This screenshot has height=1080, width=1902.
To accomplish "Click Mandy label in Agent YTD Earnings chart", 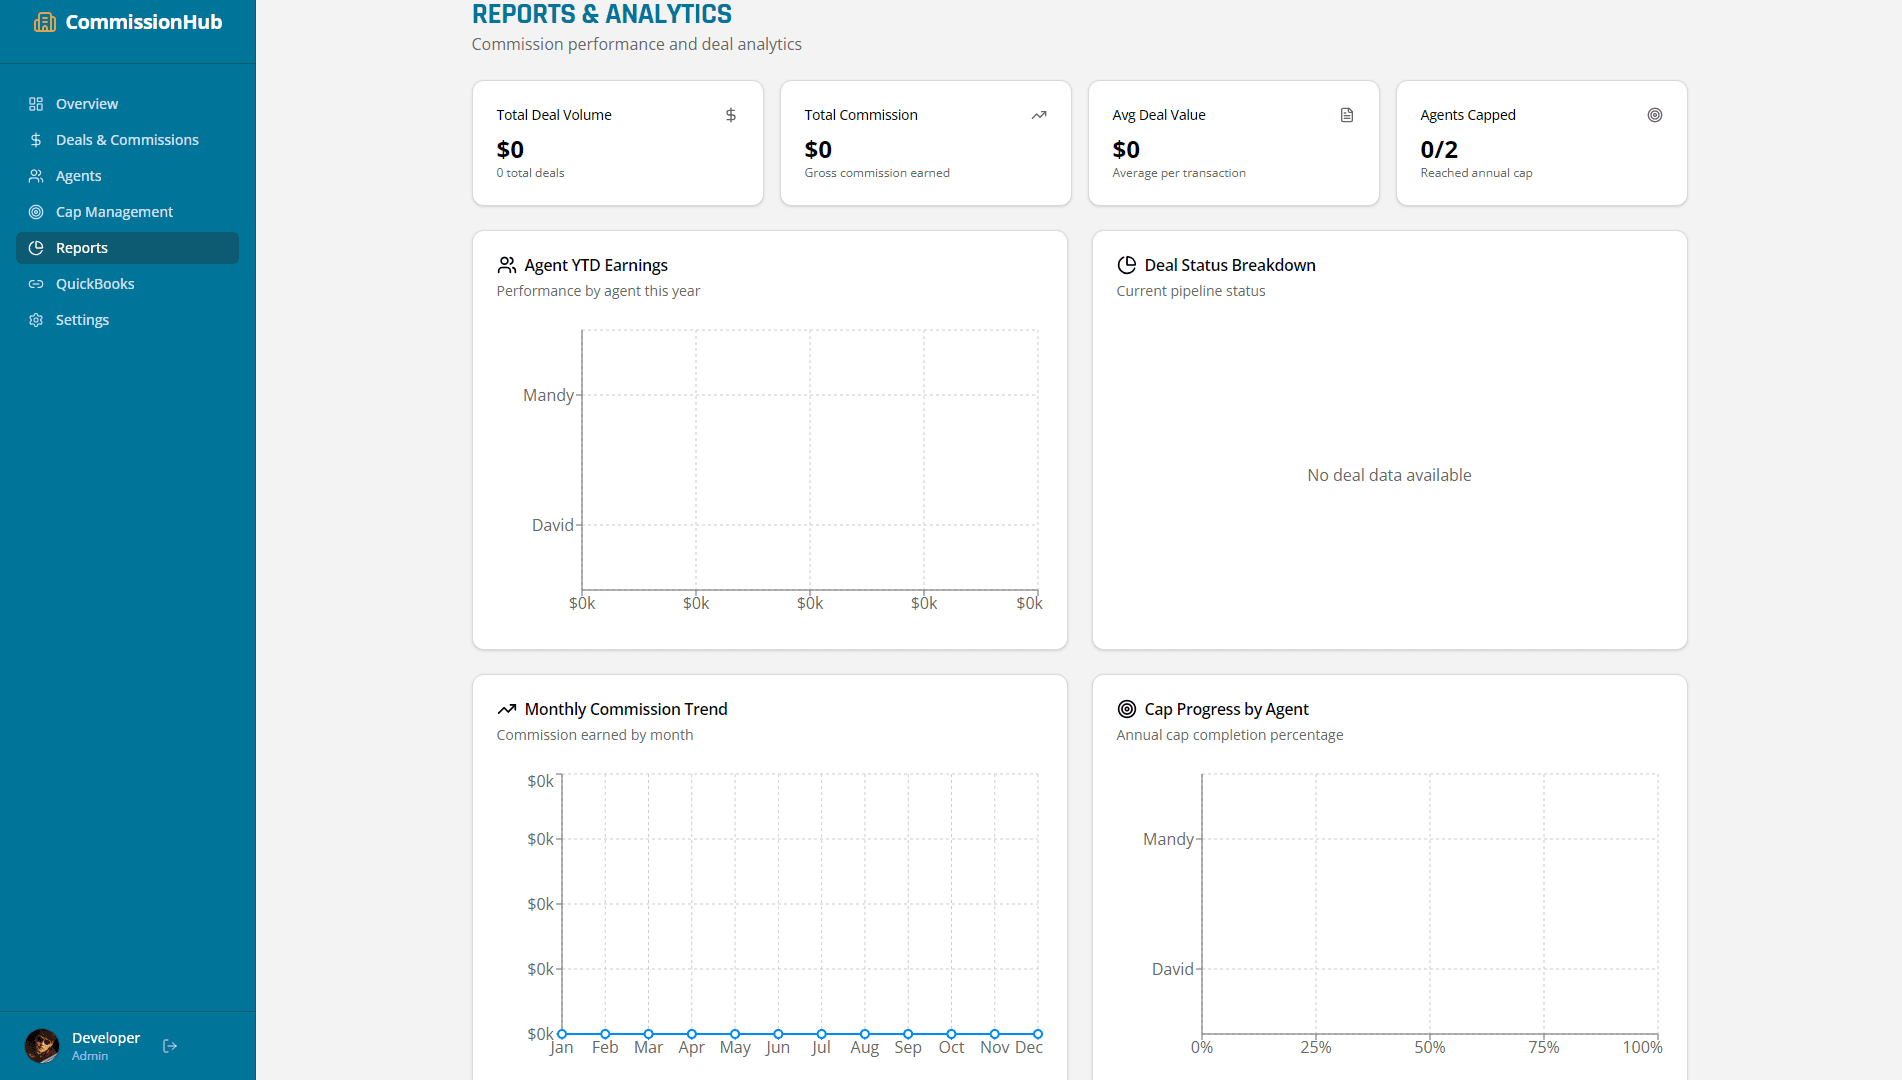I will tap(548, 395).
